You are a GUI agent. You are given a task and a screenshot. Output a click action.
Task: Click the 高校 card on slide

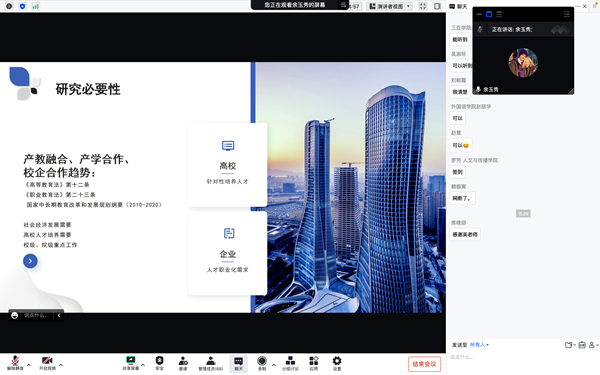(228, 165)
